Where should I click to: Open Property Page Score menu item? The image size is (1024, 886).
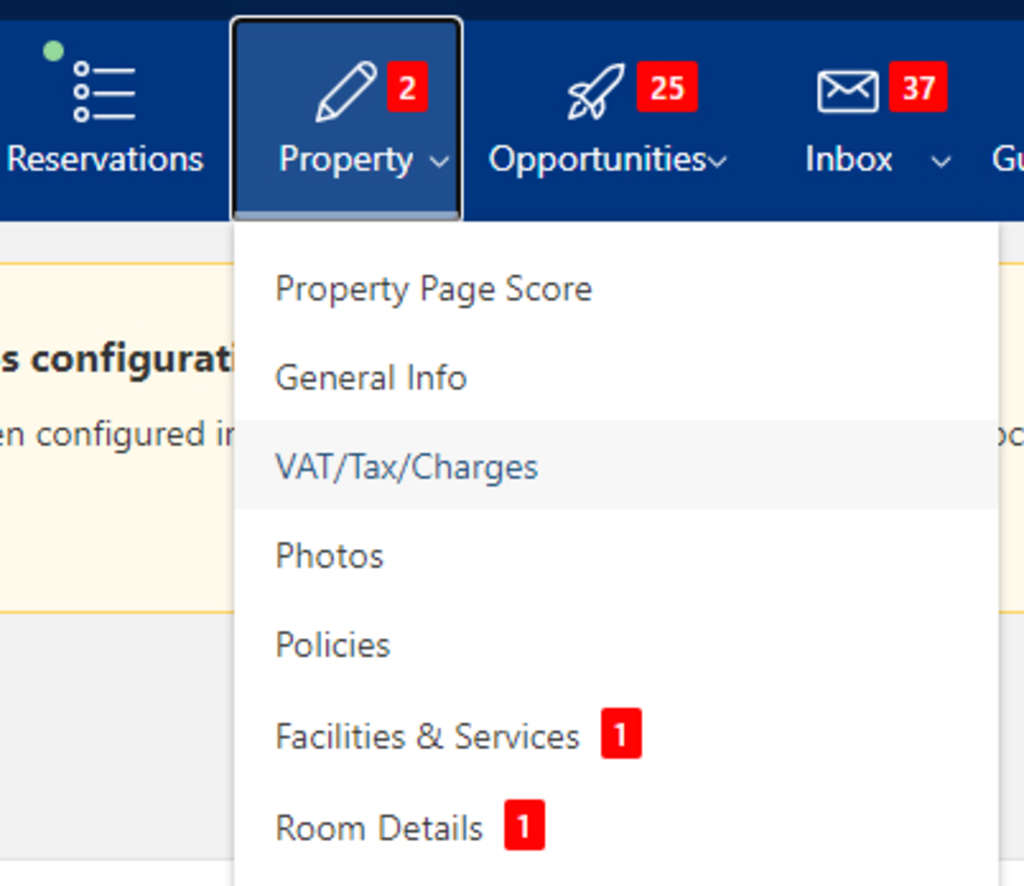pyautogui.click(x=433, y=289)
